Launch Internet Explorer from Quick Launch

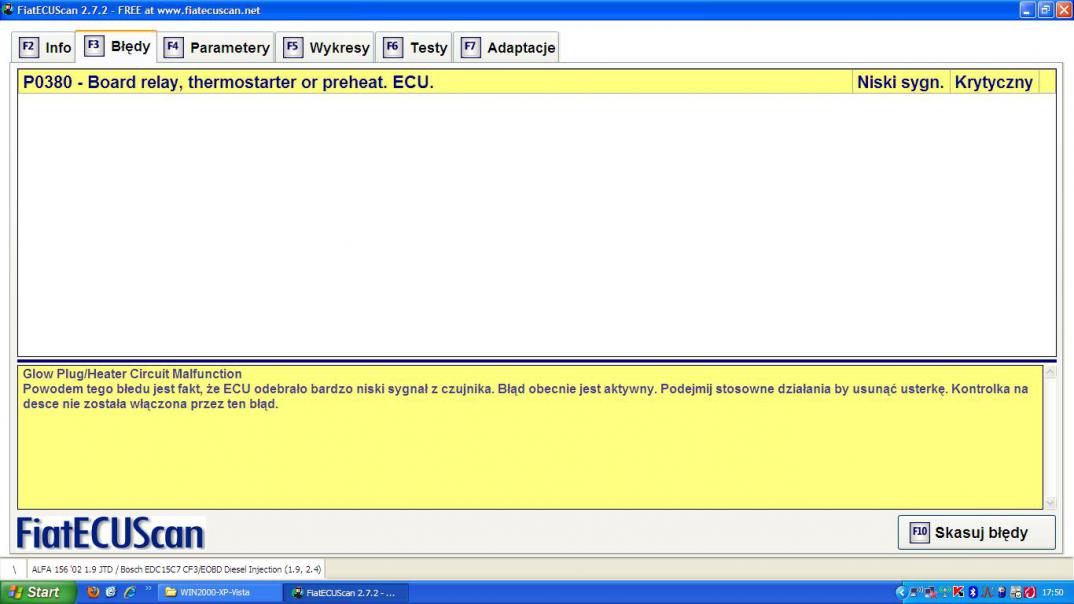129,592
